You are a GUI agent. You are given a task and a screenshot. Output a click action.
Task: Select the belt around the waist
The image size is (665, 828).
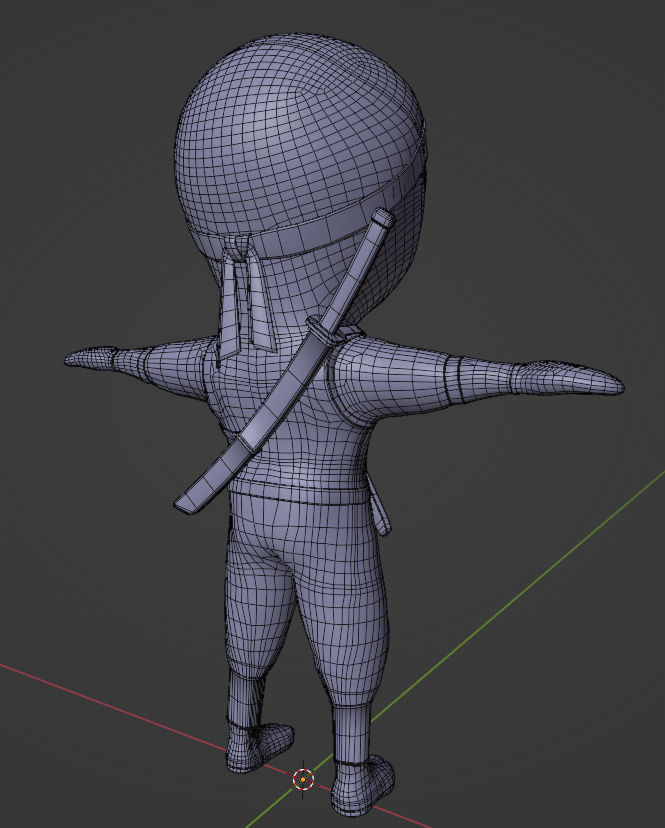click(x=299, y=491)
